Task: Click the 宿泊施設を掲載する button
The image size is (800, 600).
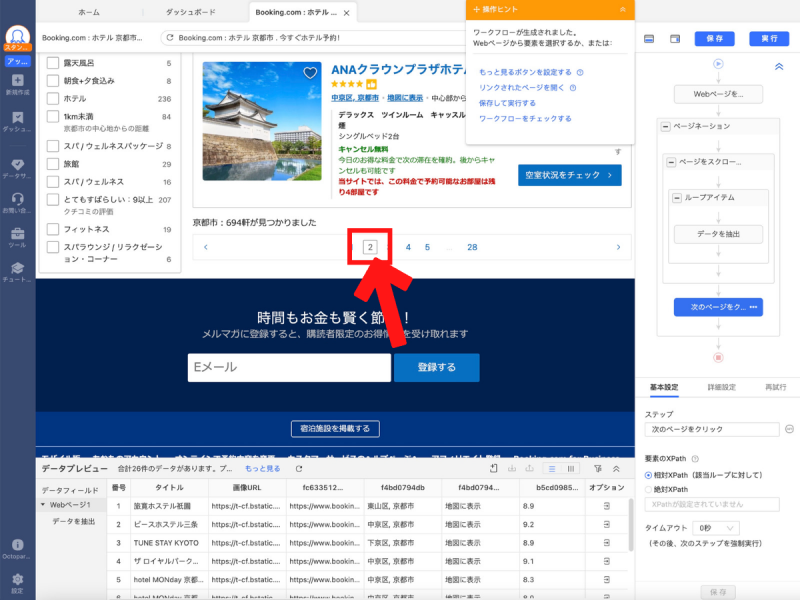Action: [x=335, y=429]
